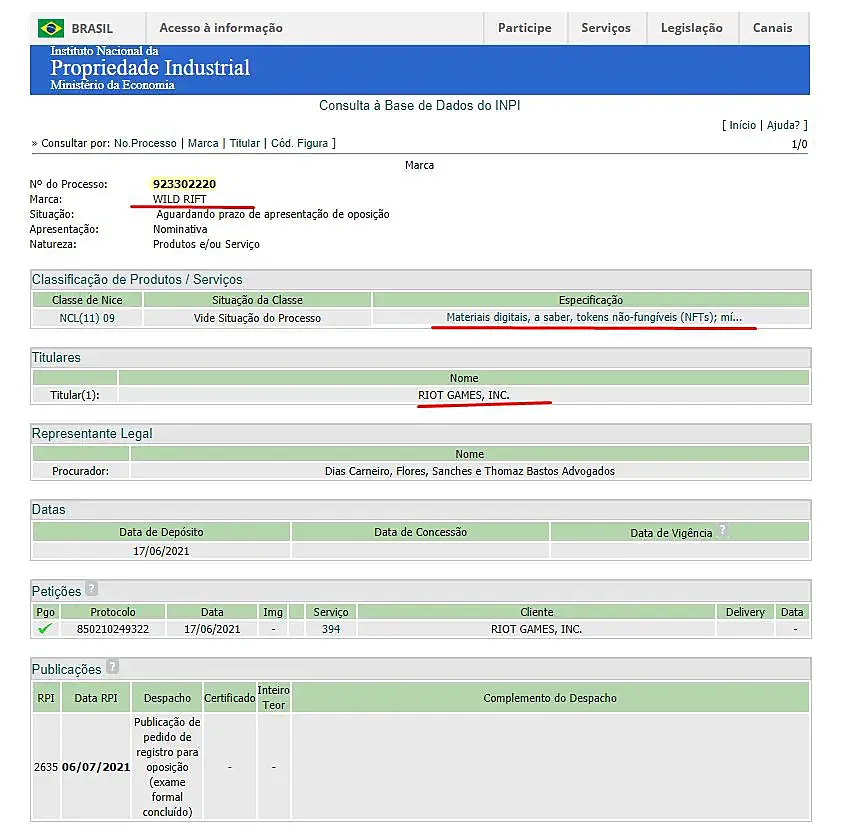Click the Complemento do Despacho header

(x=550, y=698)
